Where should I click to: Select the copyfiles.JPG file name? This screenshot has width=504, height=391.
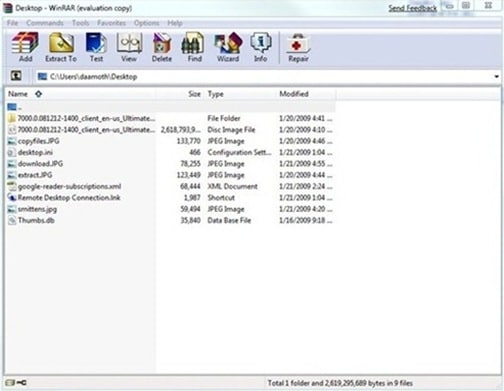pyautogui.click(x=39, y=141)
